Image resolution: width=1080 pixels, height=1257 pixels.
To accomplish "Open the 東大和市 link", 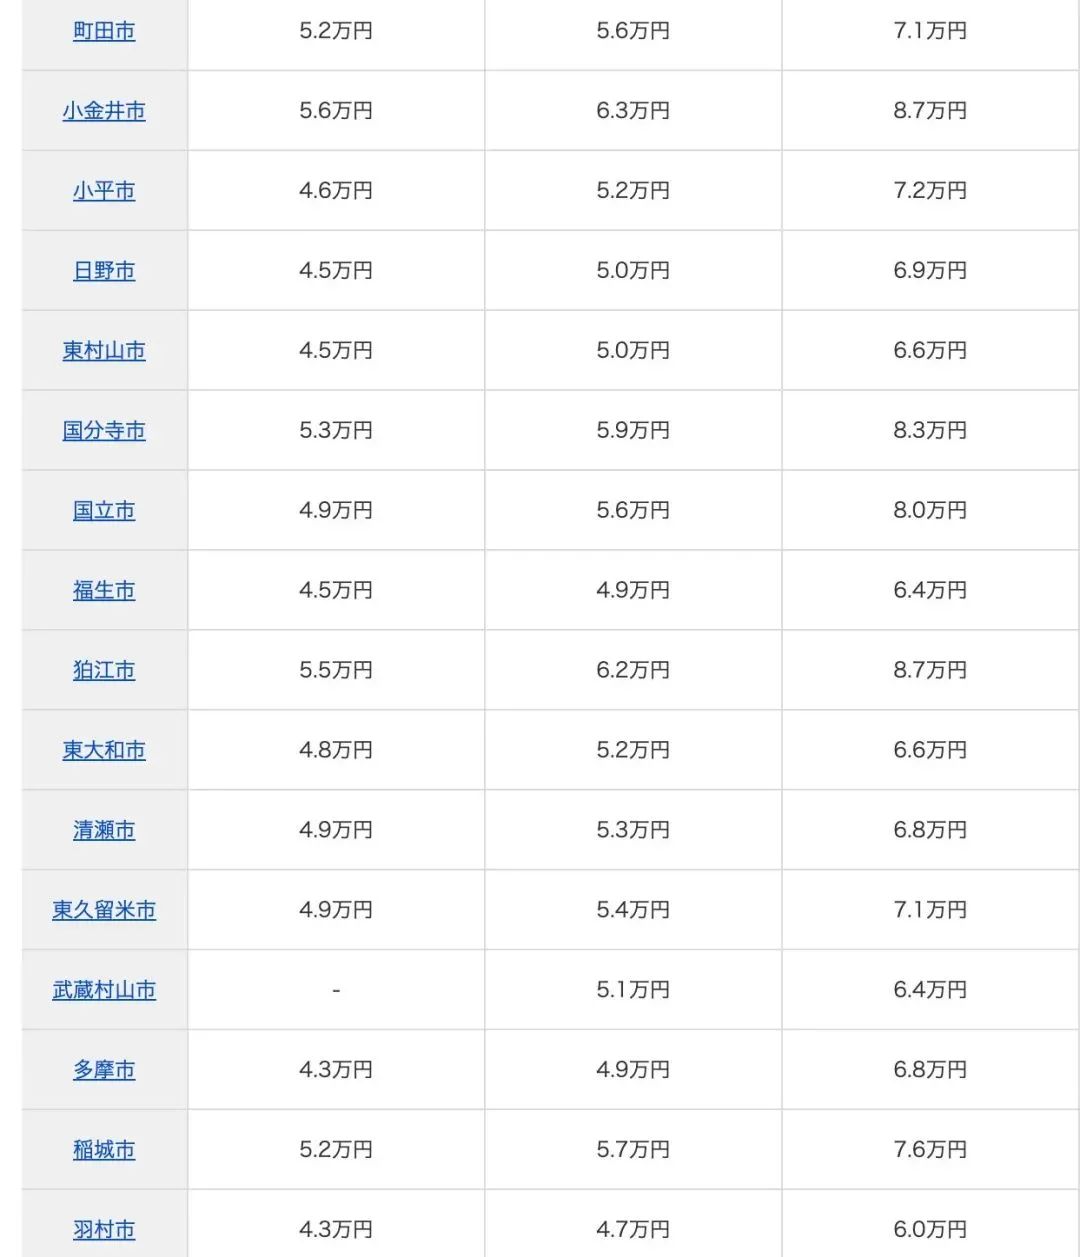I will 104,751.
